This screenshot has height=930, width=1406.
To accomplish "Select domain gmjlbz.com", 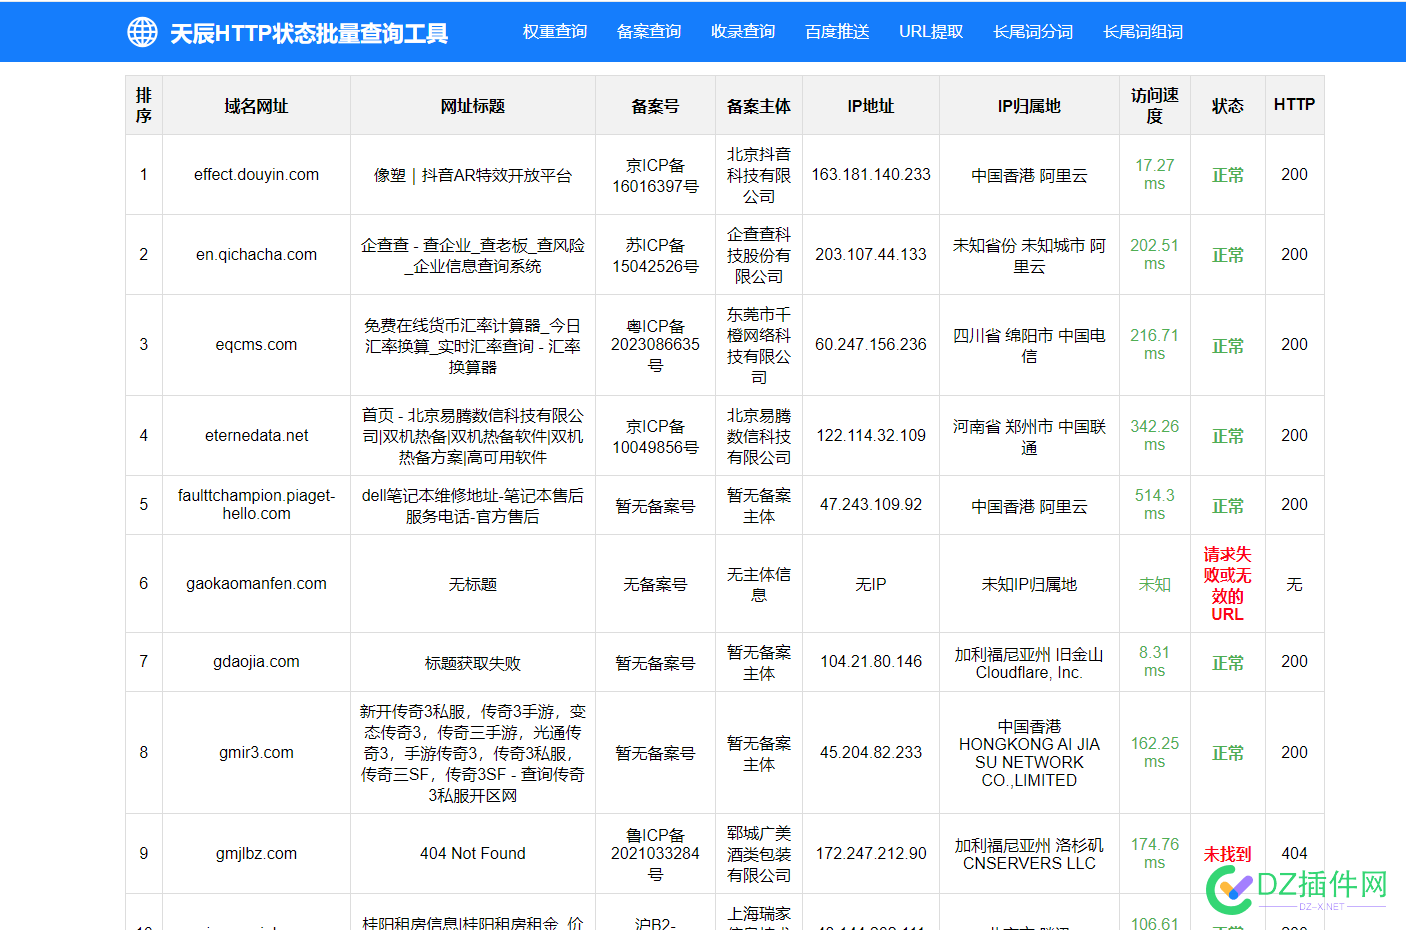I will pos(256,853).
